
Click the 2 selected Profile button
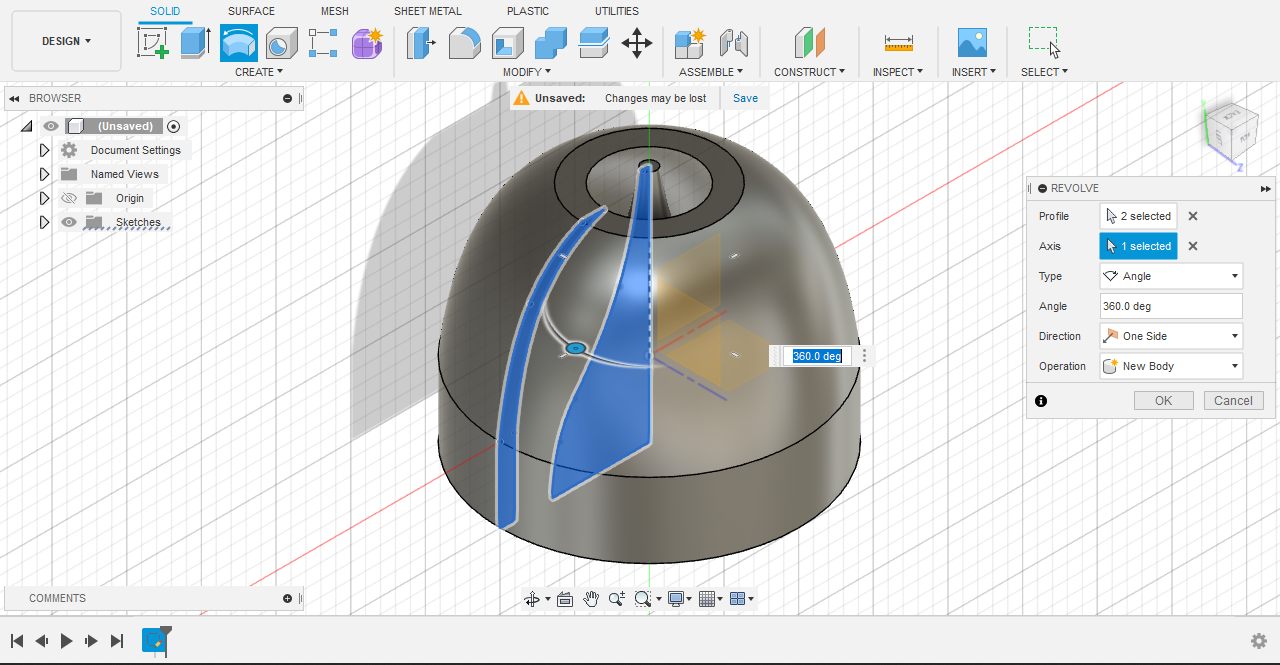pos(1138,216)
